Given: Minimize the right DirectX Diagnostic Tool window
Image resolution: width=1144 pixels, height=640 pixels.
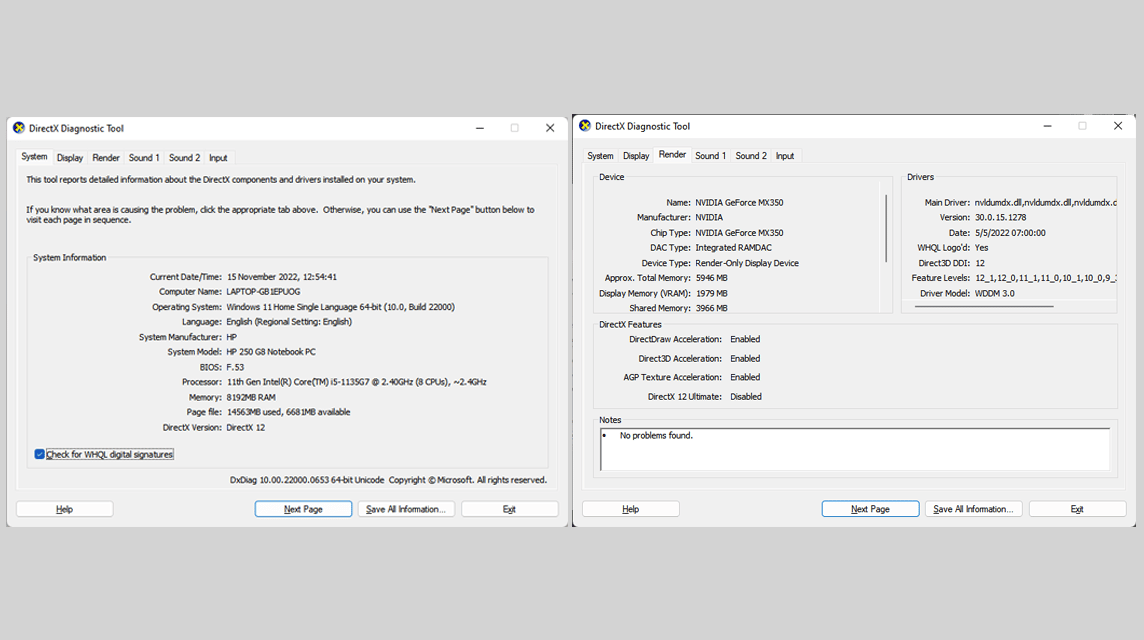Looking at the screenshot, I should 1047,126.
